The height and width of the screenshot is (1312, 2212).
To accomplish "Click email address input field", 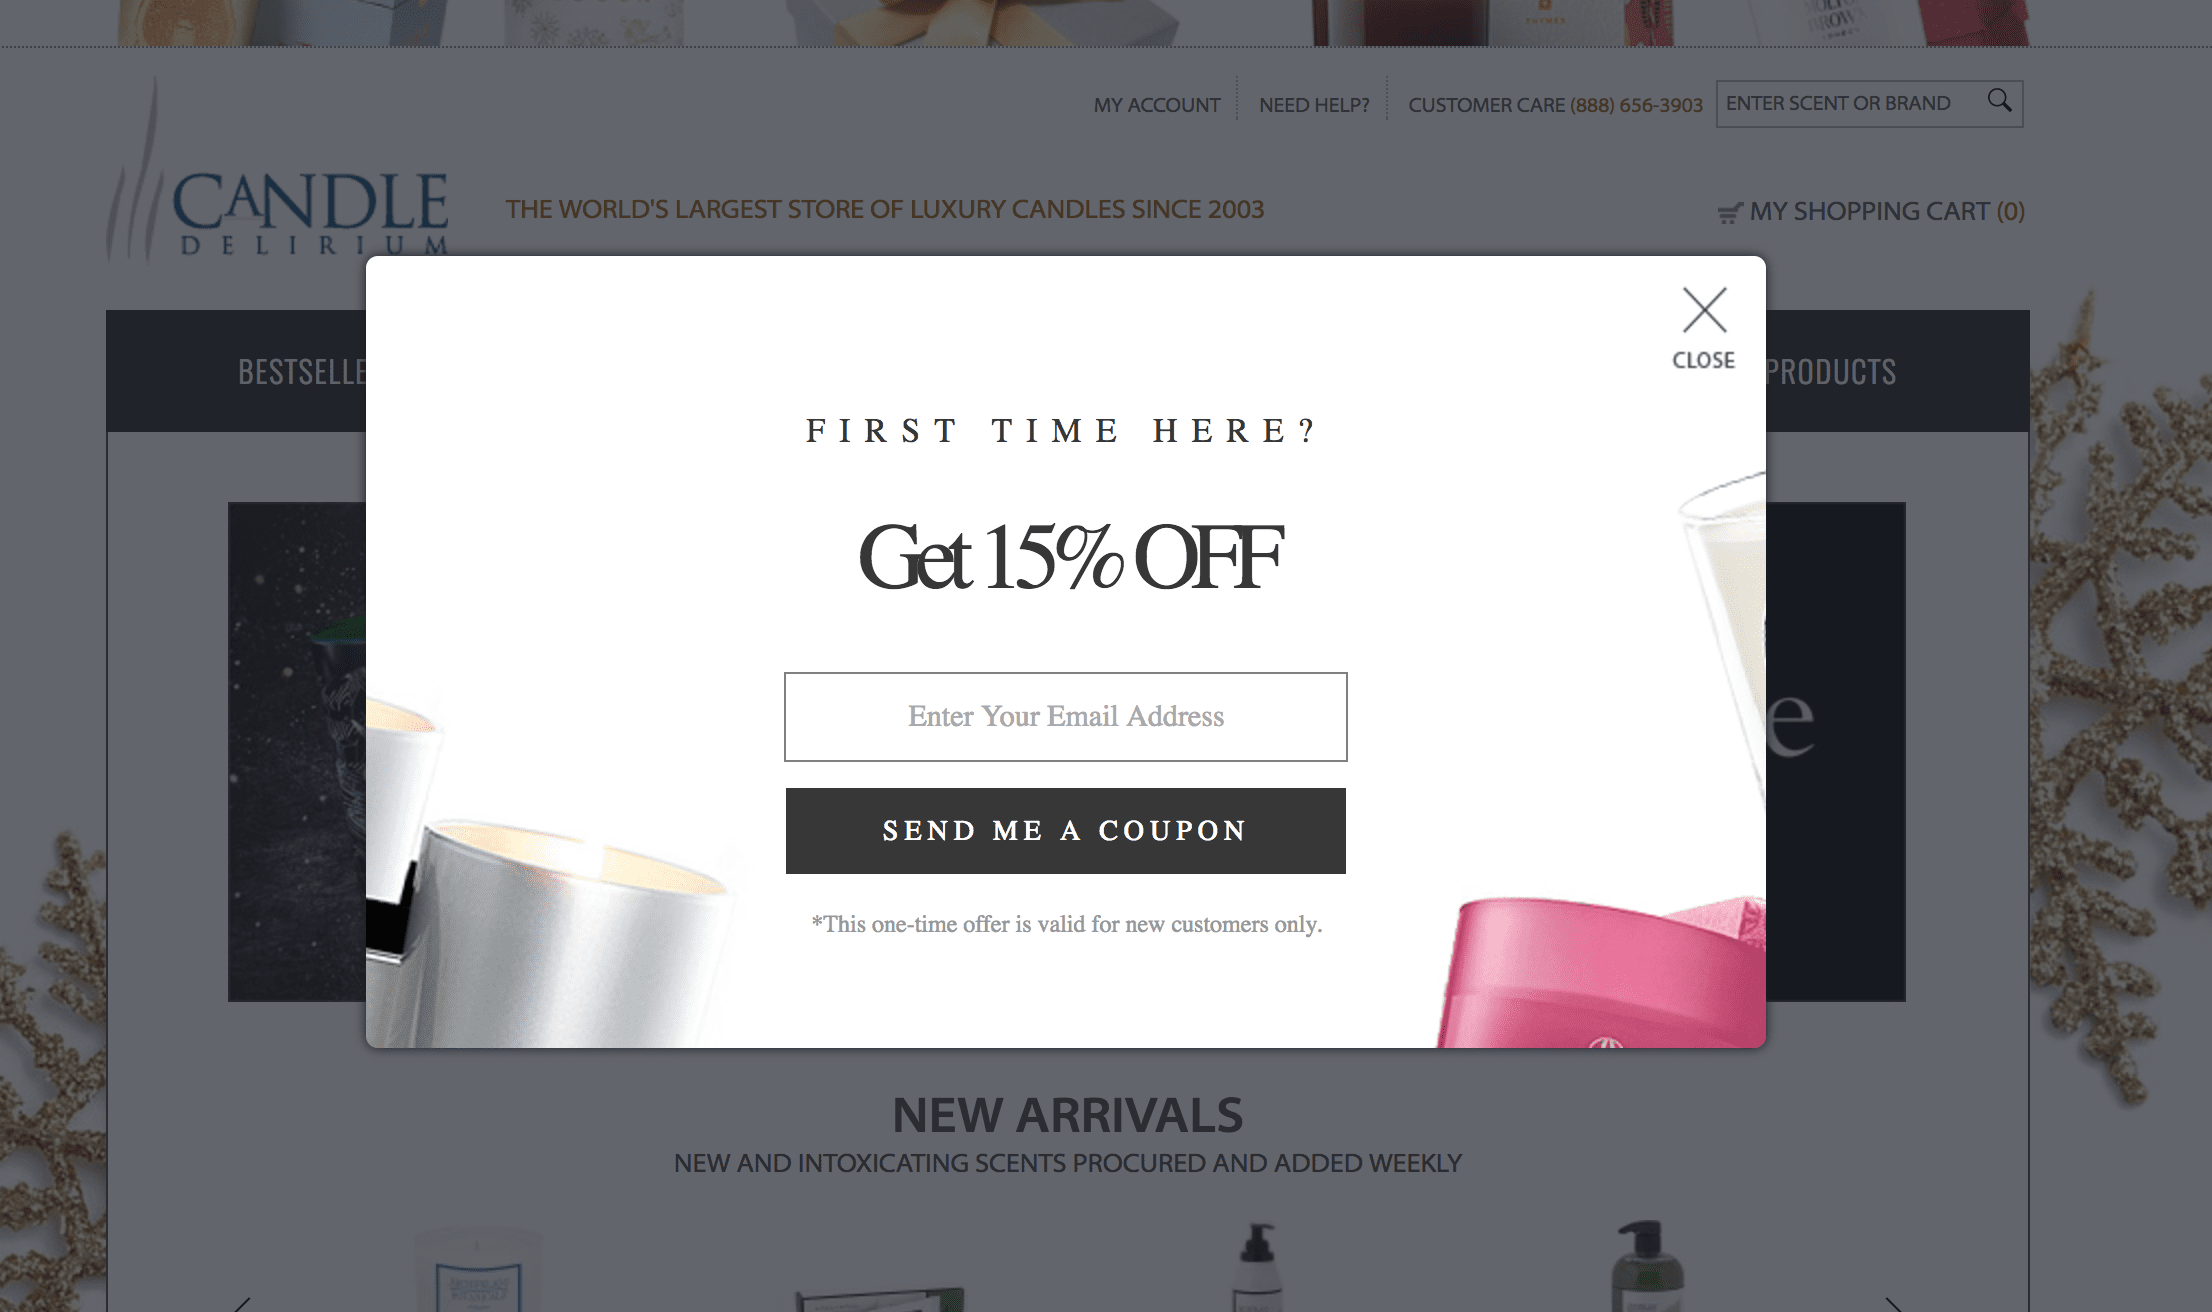I will point(1066,717).
